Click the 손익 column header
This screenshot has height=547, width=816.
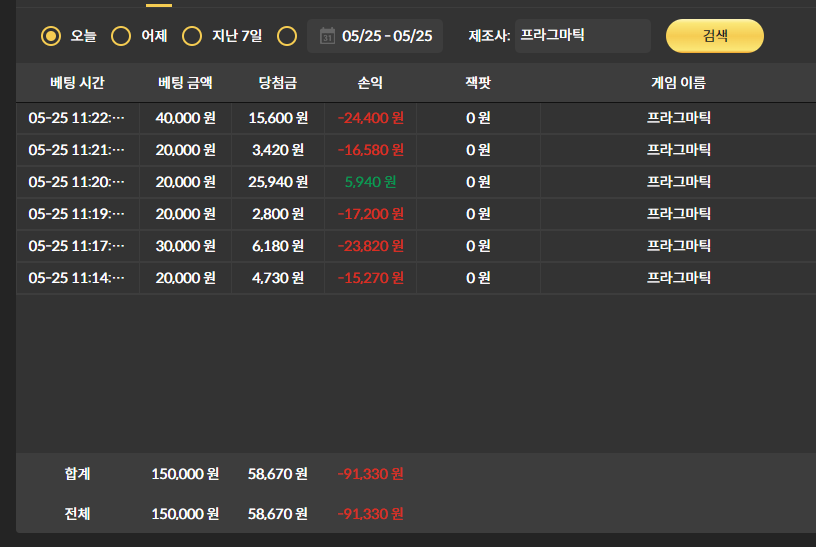(370, 83)
